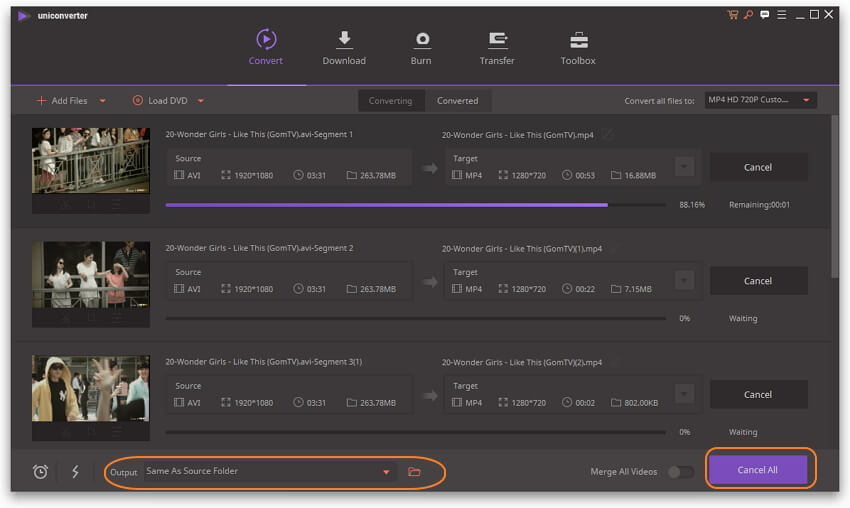
Task: Click the alarm clock schedule icon
Action: [40, 472]
